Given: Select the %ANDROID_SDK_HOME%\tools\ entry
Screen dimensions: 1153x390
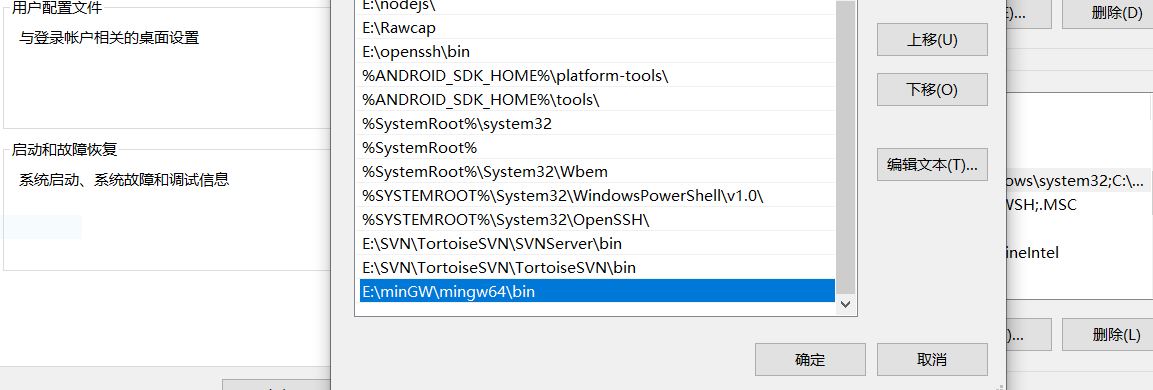Looking at the screenshot, I should tap(597, 99).
